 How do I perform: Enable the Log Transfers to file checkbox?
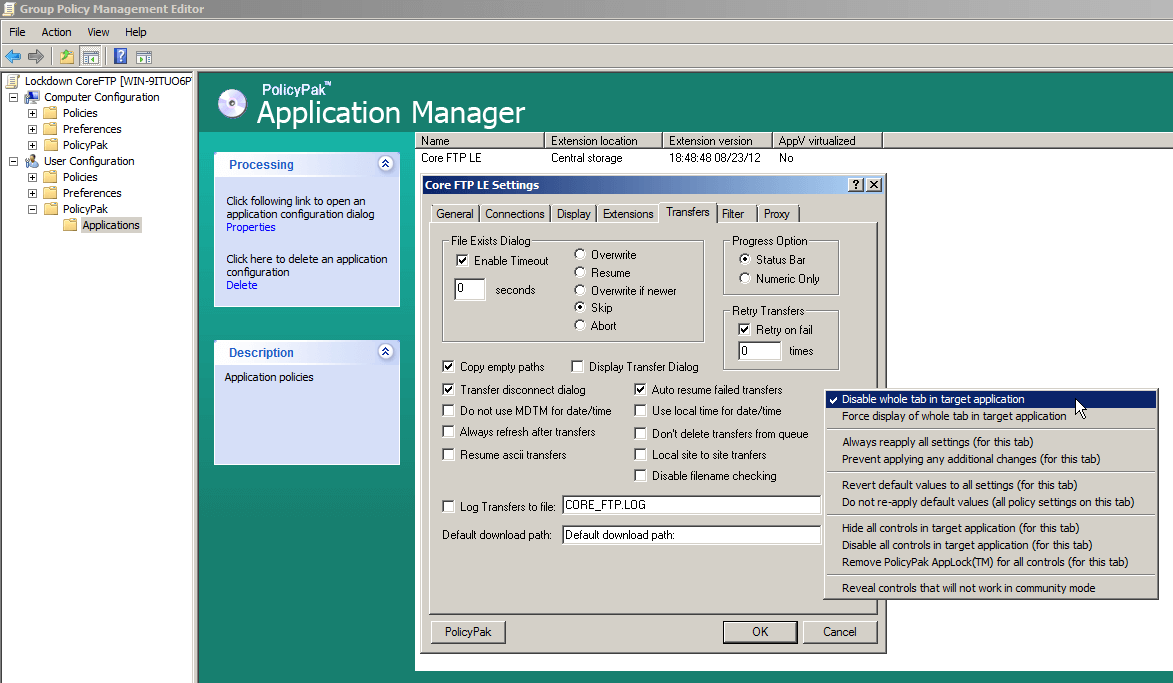tap(448, 506)
